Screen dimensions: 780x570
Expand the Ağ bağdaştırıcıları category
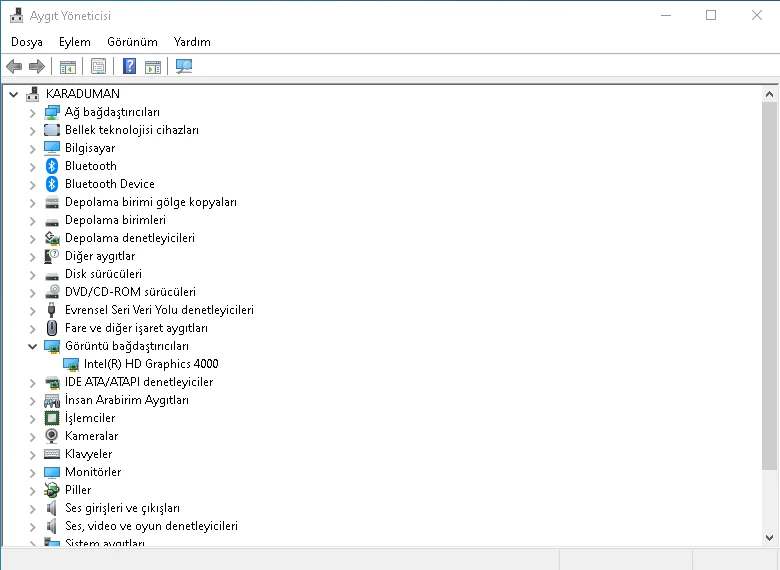click(x=32, y=113)
